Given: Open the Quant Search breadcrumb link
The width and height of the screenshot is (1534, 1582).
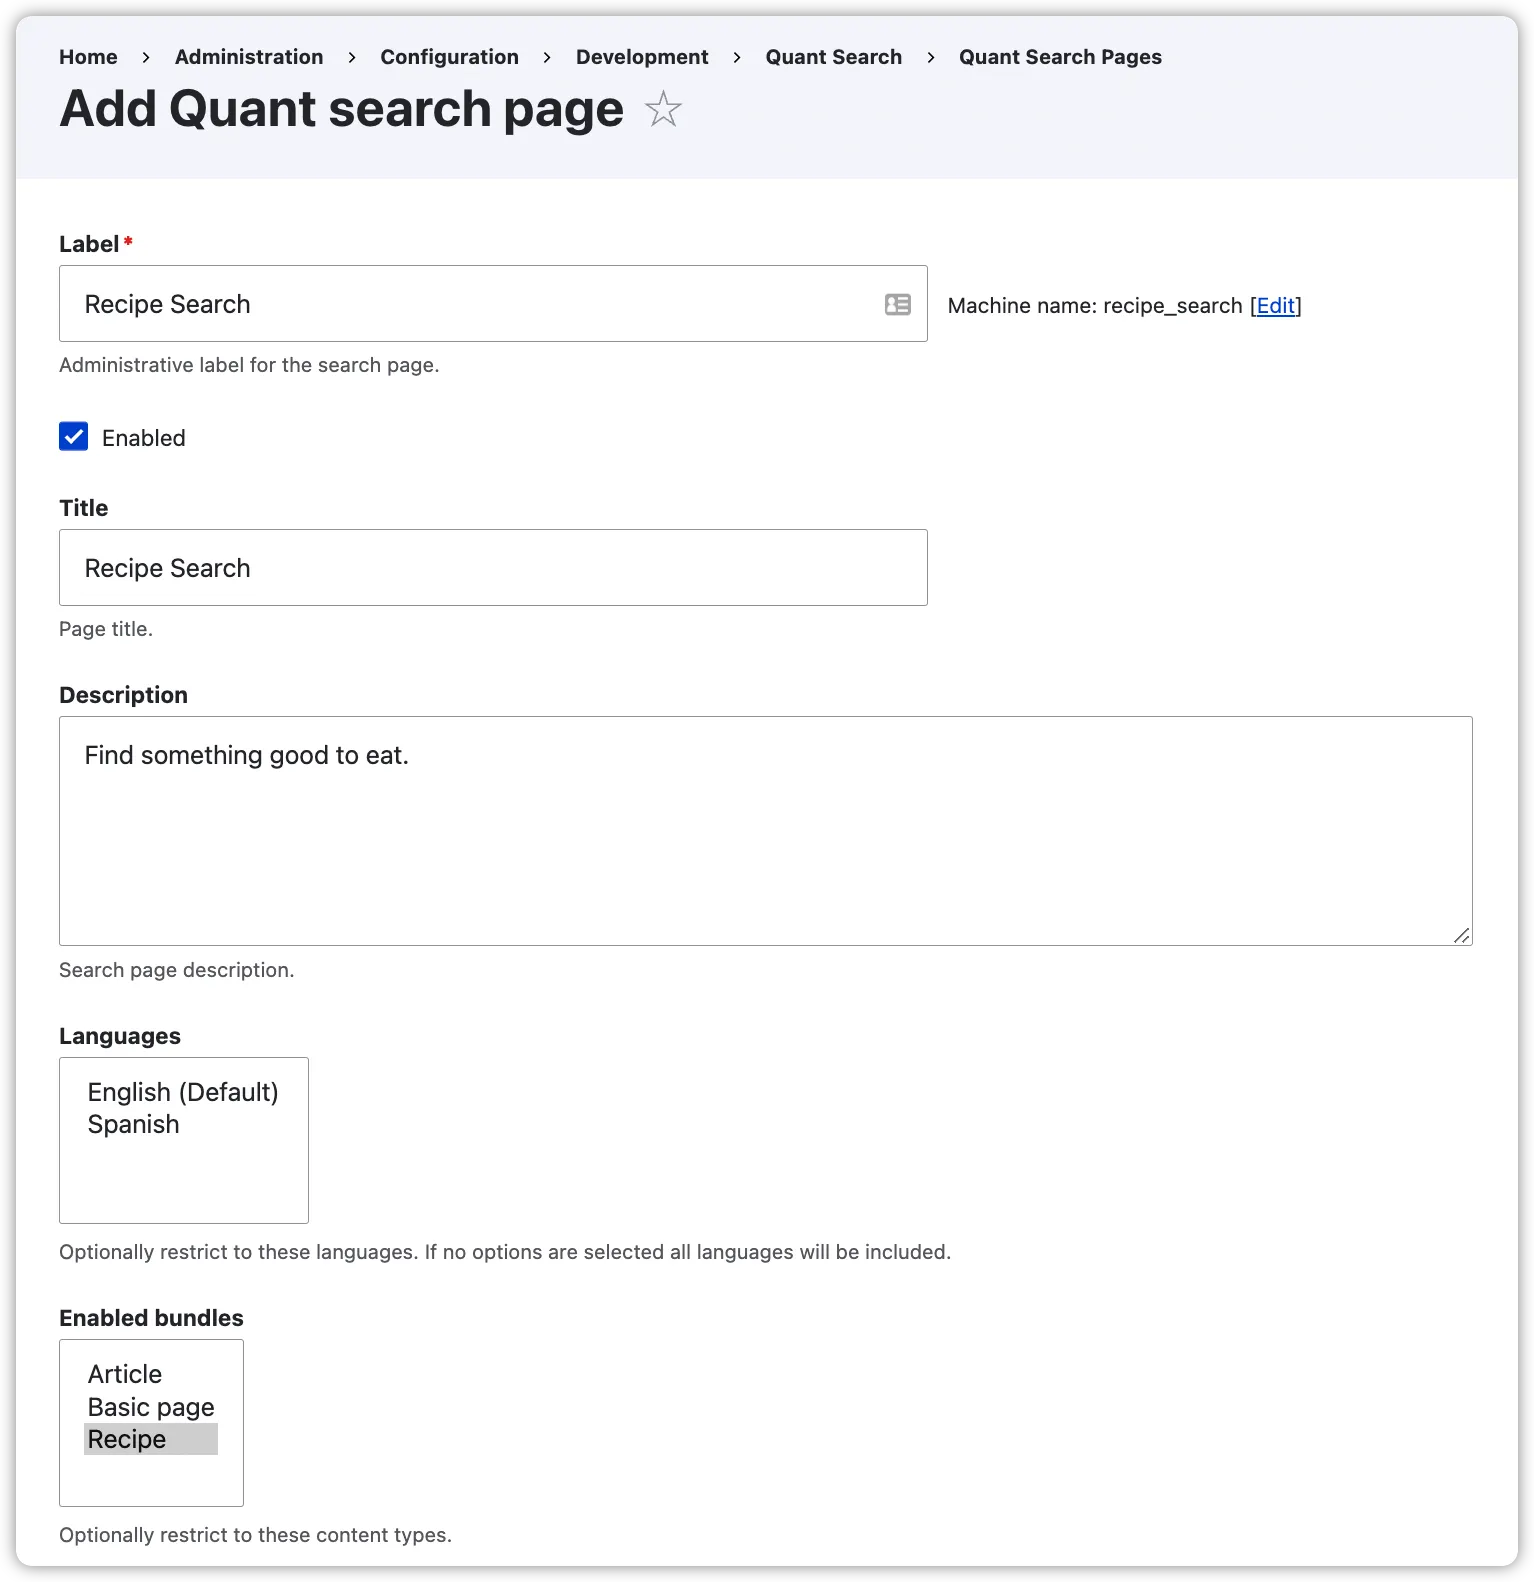Looking at the screenshot, I should pyautogui.click(x=833, y=57).
